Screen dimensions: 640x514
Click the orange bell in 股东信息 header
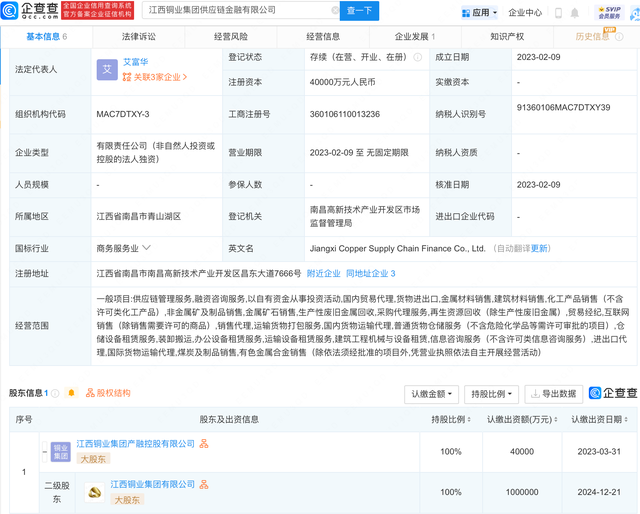[x=71, y=393]
